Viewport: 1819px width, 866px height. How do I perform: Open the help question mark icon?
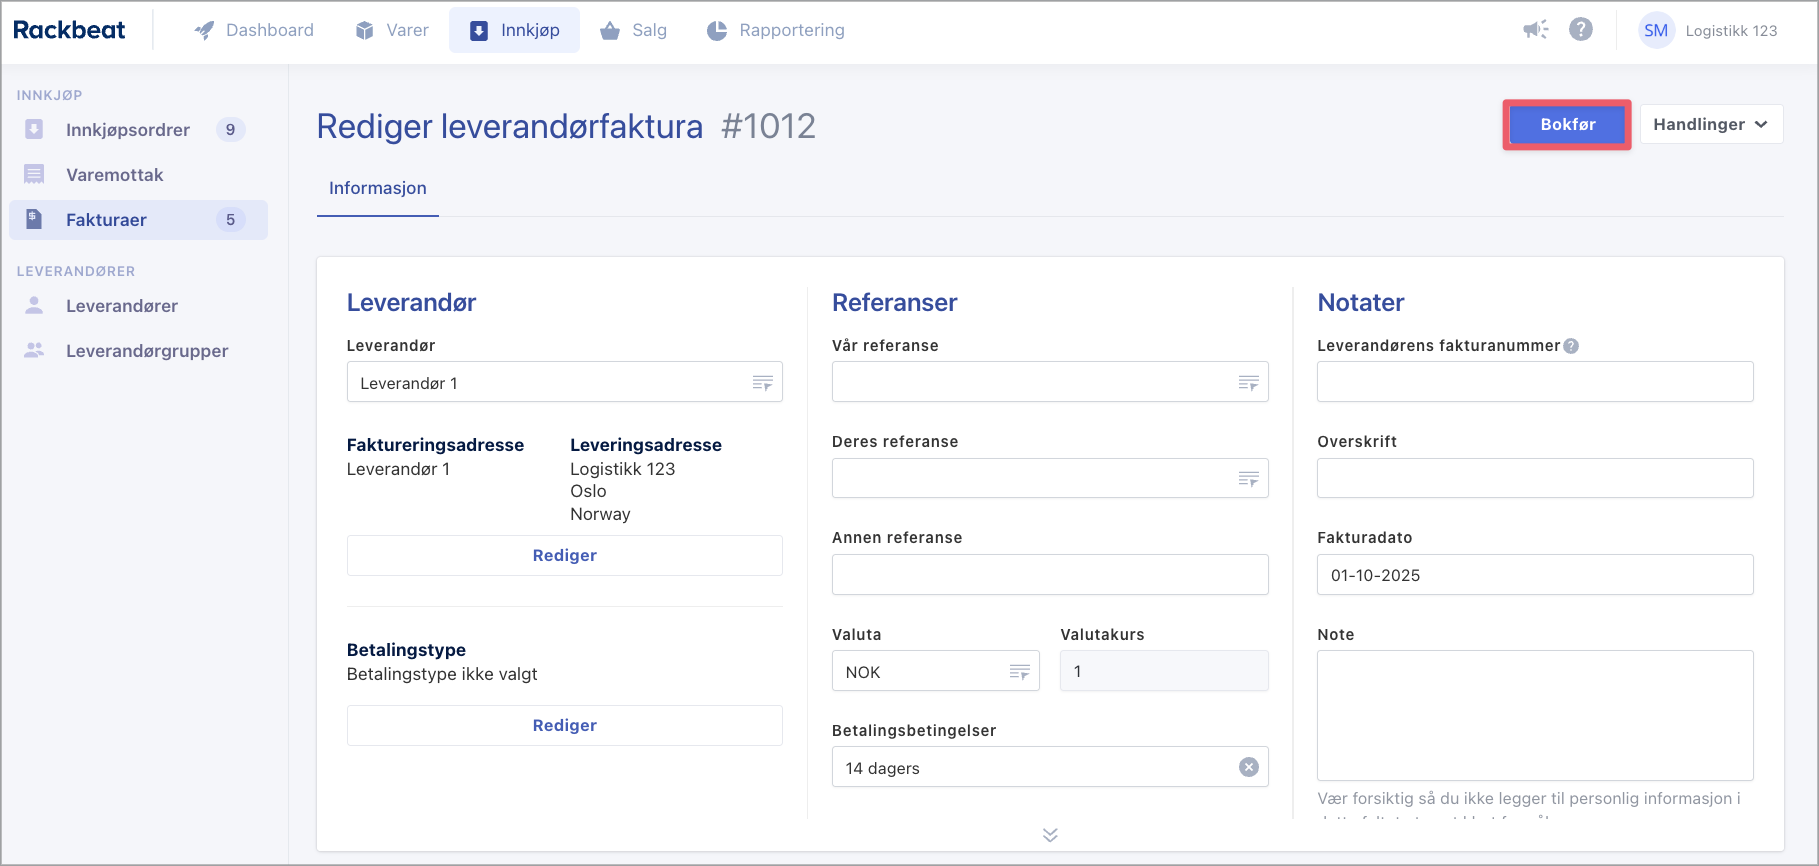pos(1580,30)
